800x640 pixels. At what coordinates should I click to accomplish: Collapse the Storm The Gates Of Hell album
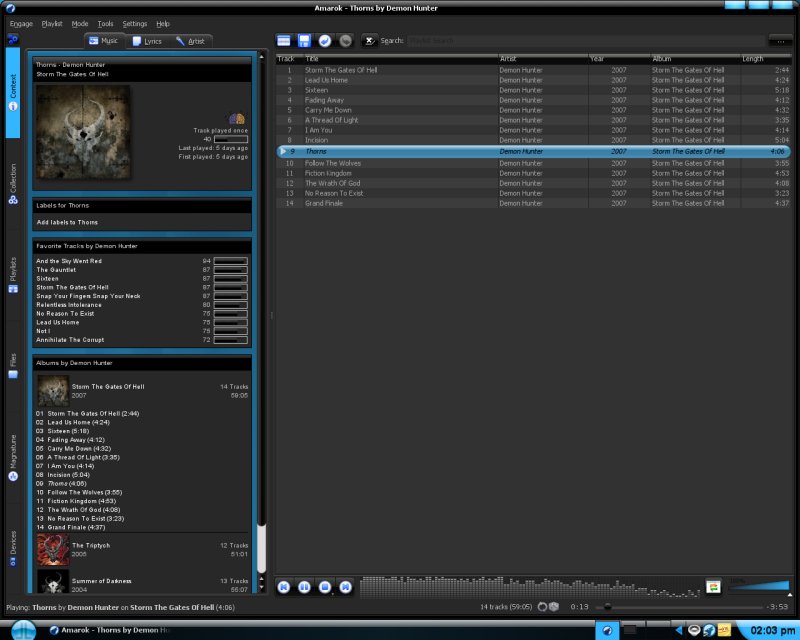coord(108,387)
